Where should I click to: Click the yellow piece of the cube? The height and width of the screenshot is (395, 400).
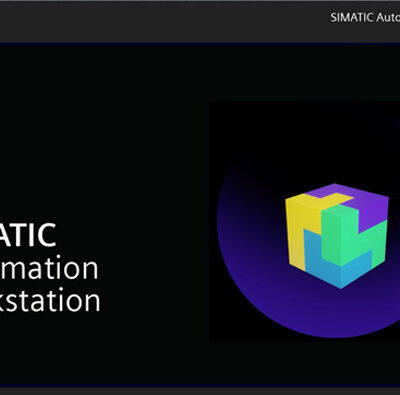coord(297,230)
